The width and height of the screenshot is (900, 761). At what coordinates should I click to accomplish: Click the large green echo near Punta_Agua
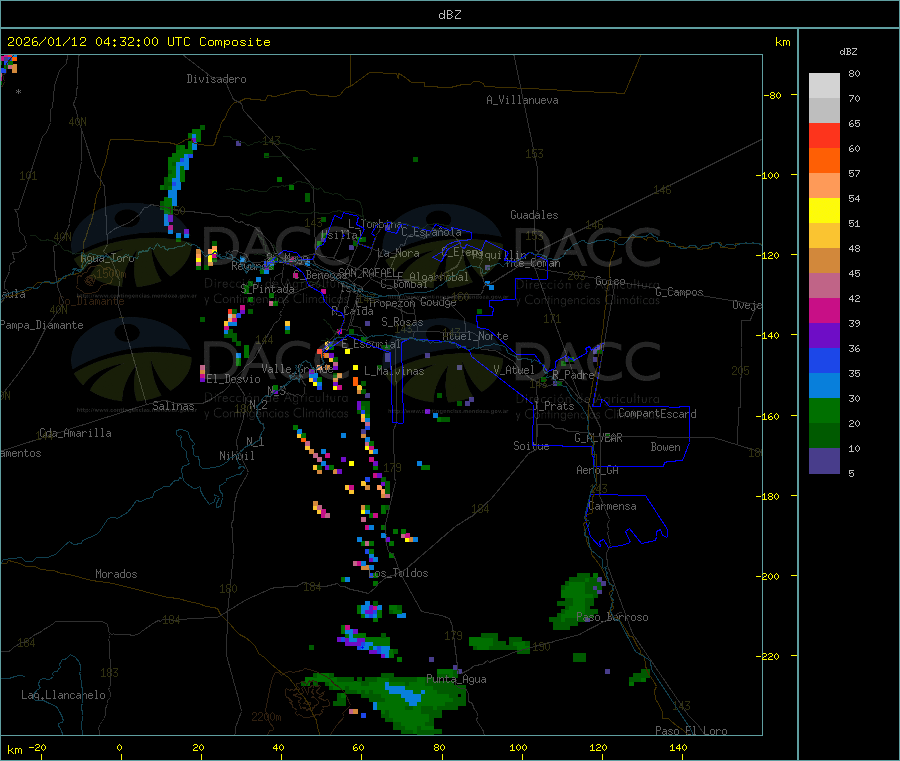396,699
